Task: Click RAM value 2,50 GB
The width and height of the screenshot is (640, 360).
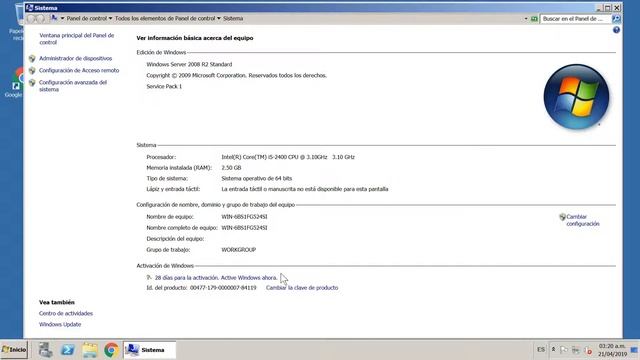Action: click(x=231, y=168)
